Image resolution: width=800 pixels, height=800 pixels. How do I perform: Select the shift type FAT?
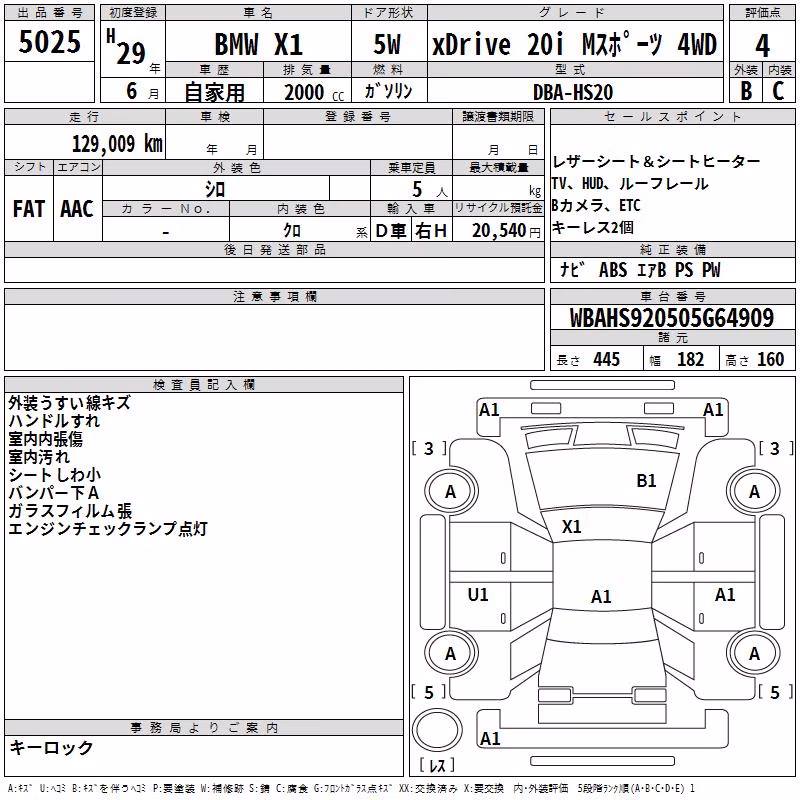pos(29,209)
